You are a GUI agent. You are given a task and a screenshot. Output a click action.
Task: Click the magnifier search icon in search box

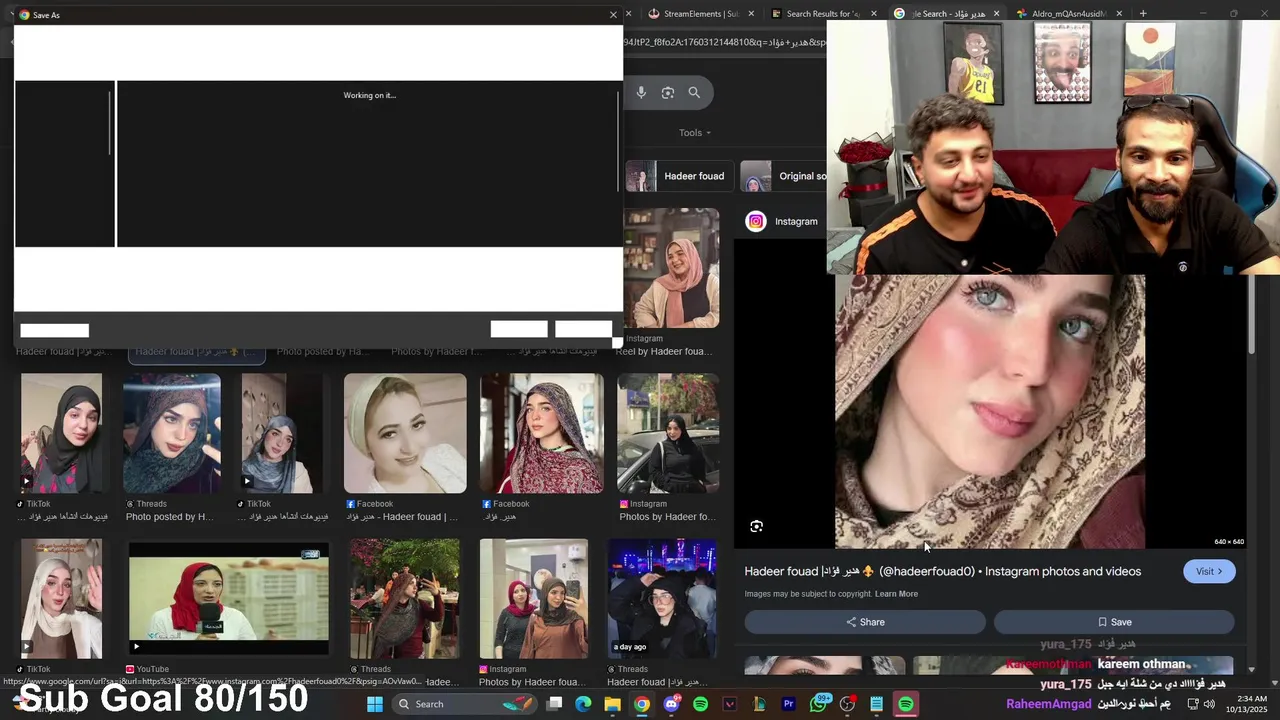[694, 93]
